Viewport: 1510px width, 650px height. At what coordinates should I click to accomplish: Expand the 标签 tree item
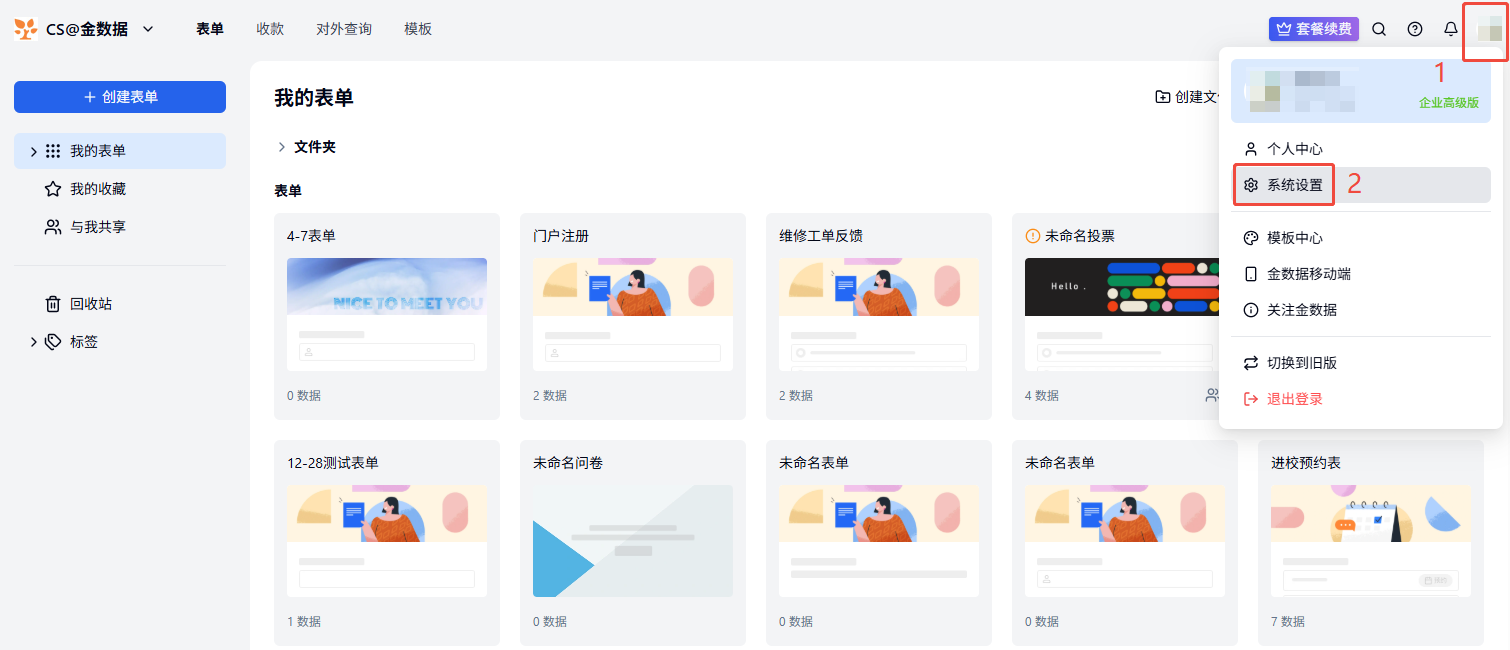(33, 342)
